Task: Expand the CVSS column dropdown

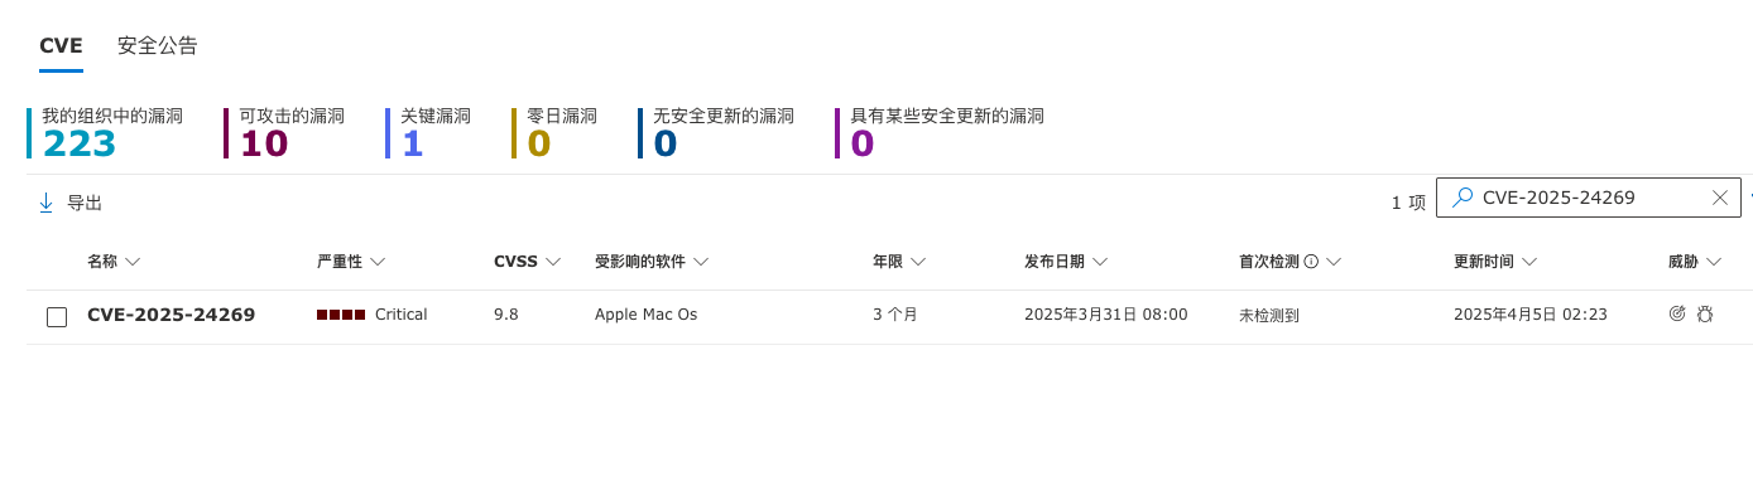Action: tap(553, 262)
